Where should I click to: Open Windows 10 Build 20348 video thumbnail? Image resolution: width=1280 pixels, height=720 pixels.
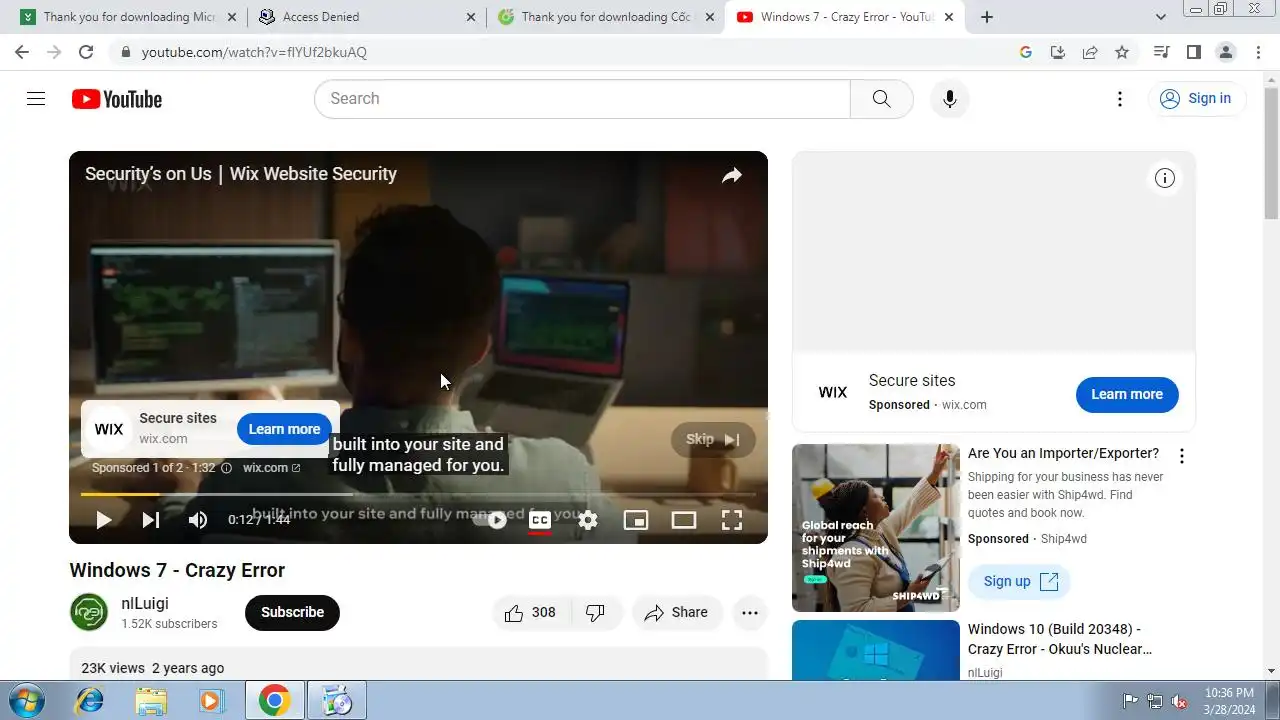tap(876, 650)
